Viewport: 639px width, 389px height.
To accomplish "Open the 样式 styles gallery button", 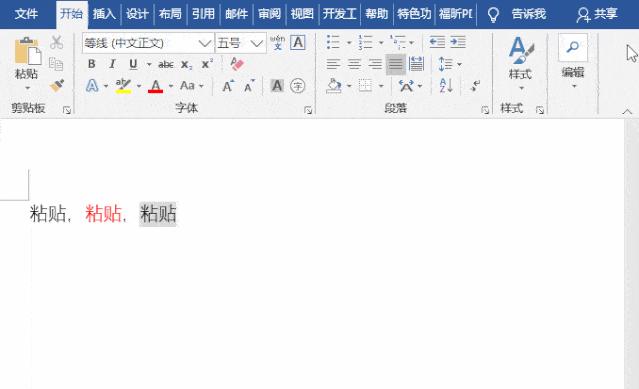I will [x=520, y=63].
